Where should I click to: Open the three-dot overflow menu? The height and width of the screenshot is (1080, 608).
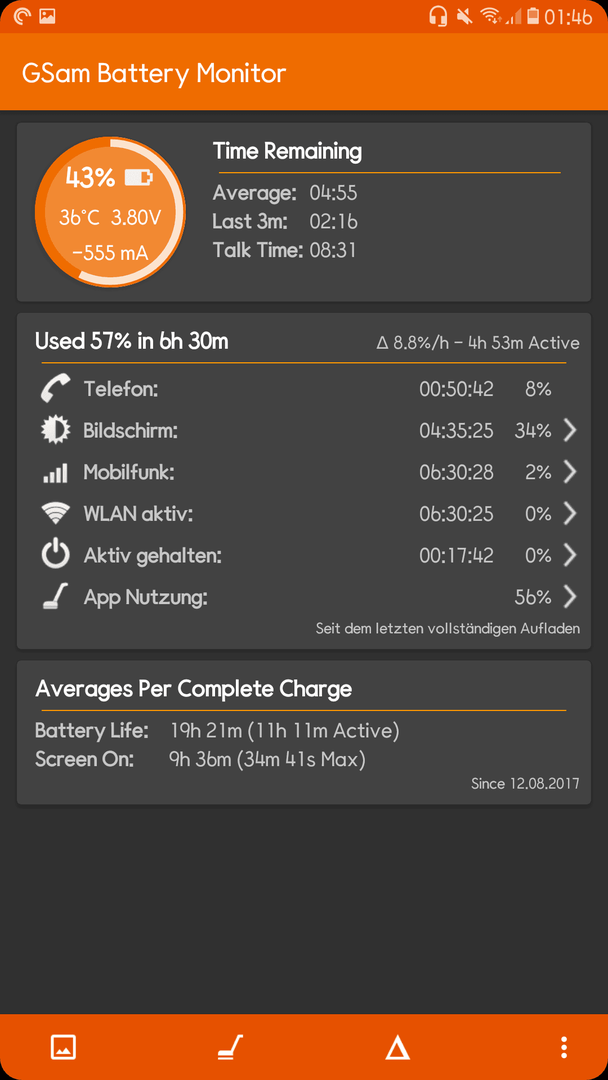pyautogui.click(x=564, y=1048)
